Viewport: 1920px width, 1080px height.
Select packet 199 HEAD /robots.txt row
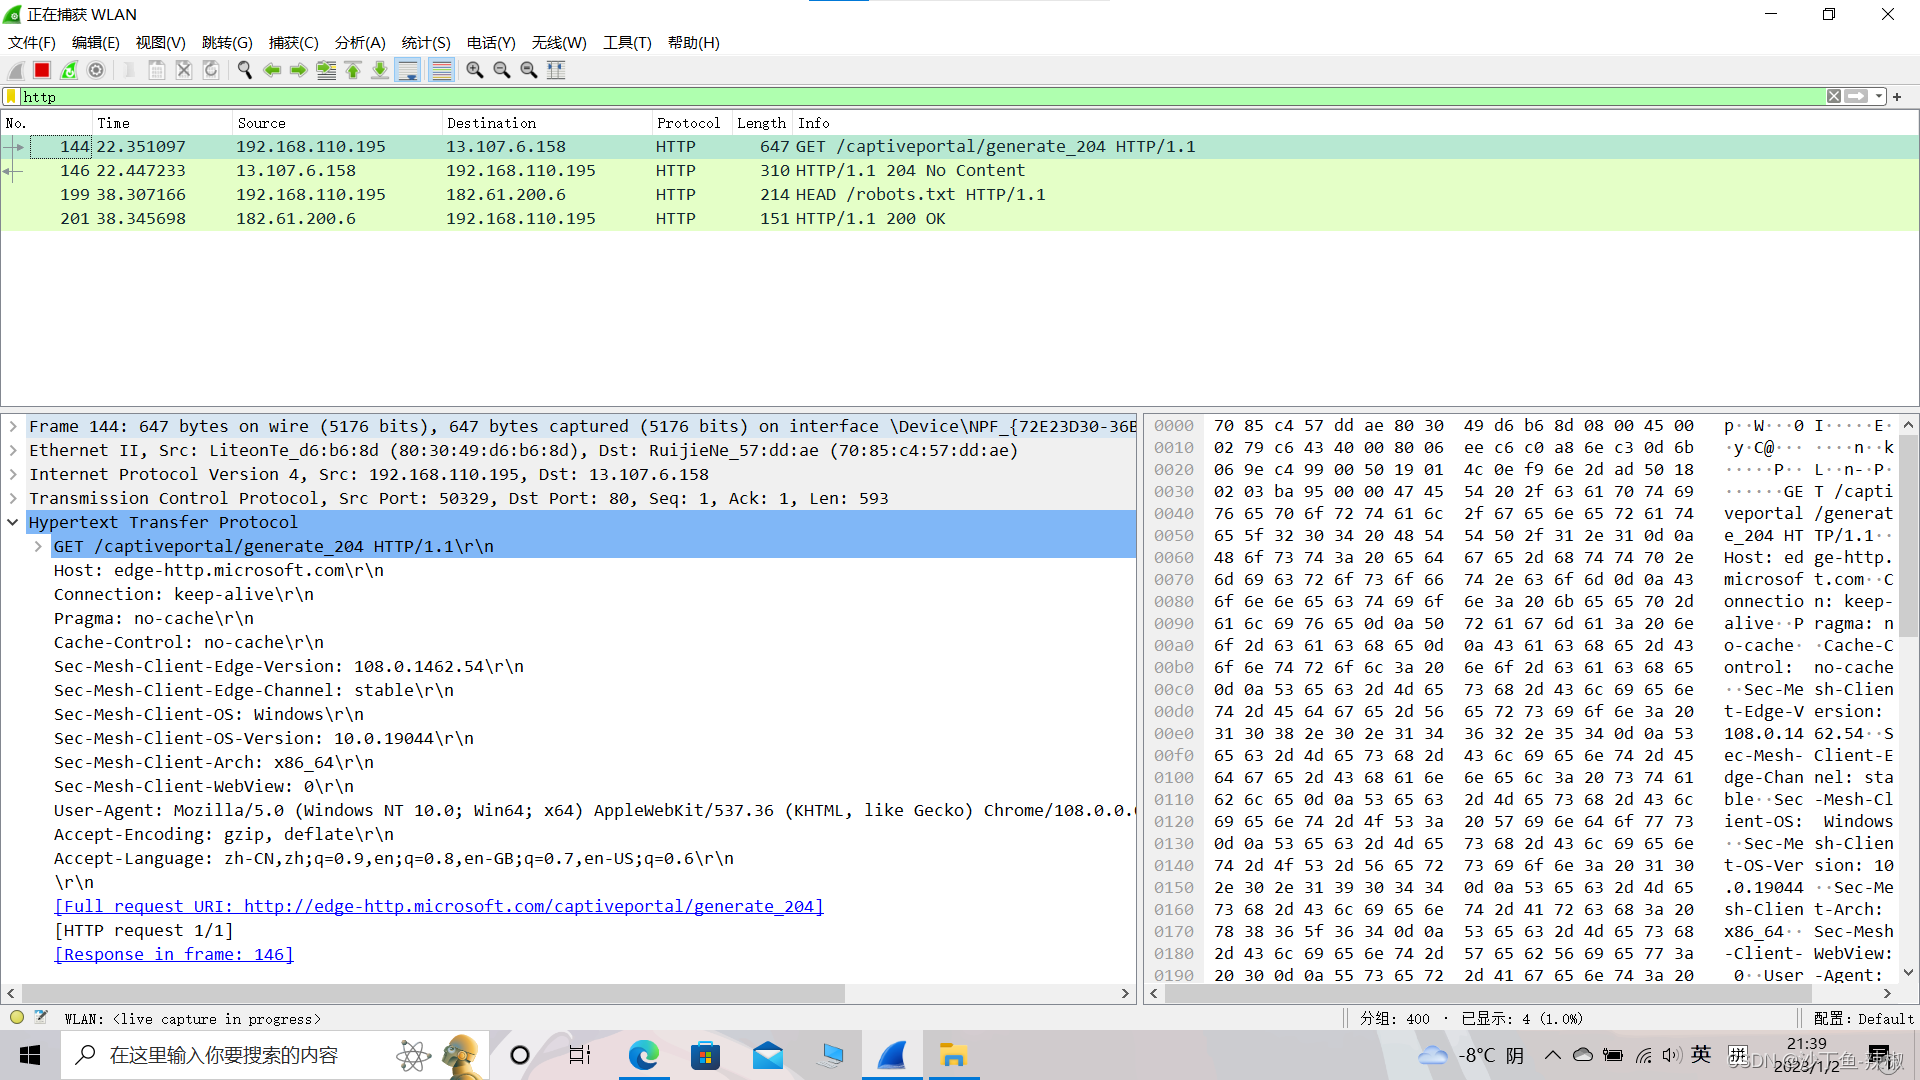tap(960, 195)
